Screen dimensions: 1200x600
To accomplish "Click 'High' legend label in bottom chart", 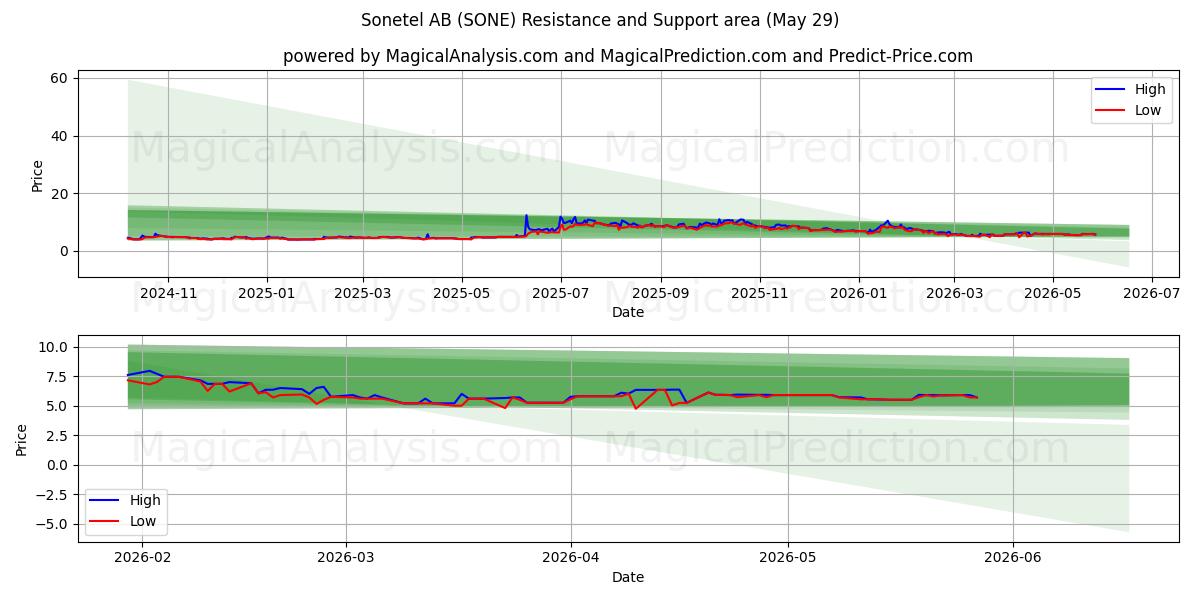I will point(145,500).
